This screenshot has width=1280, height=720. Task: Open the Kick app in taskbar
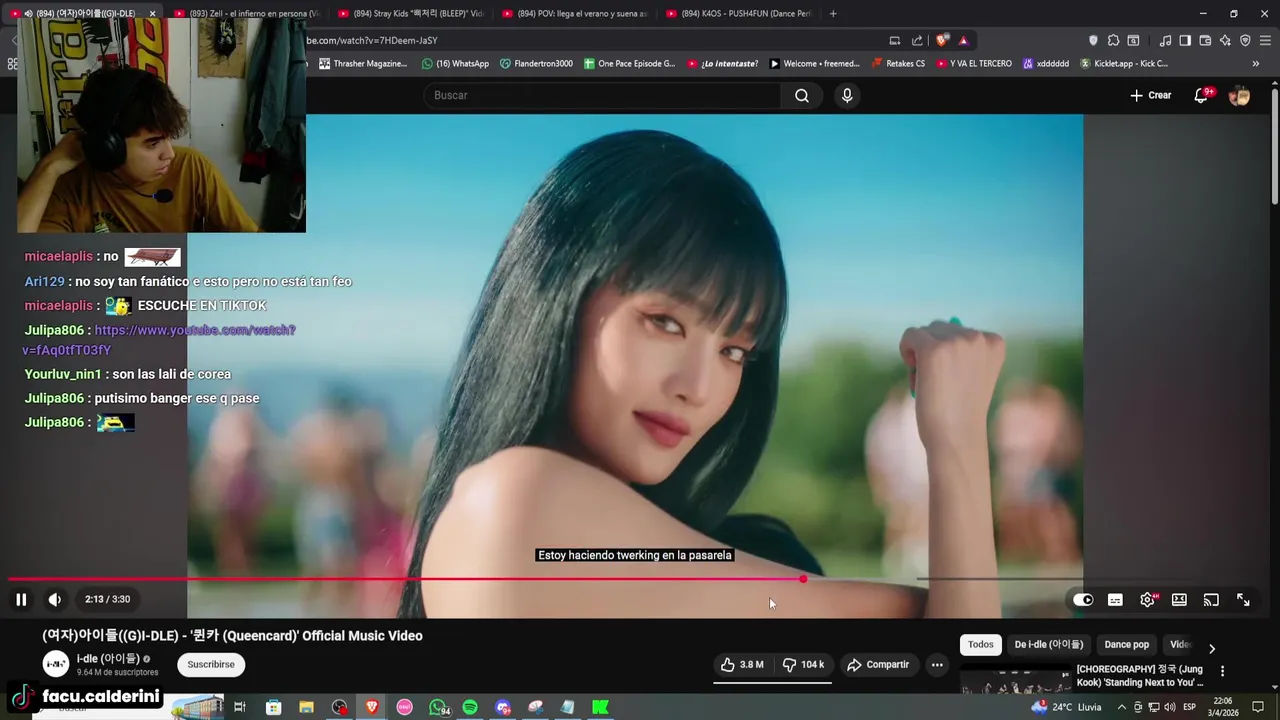click(601, 707)
